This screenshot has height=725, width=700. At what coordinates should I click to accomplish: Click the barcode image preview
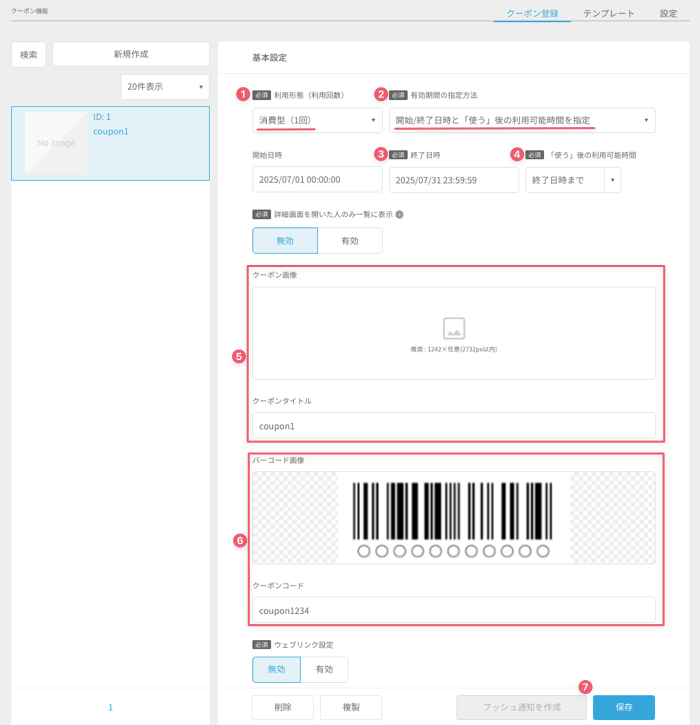454,518
